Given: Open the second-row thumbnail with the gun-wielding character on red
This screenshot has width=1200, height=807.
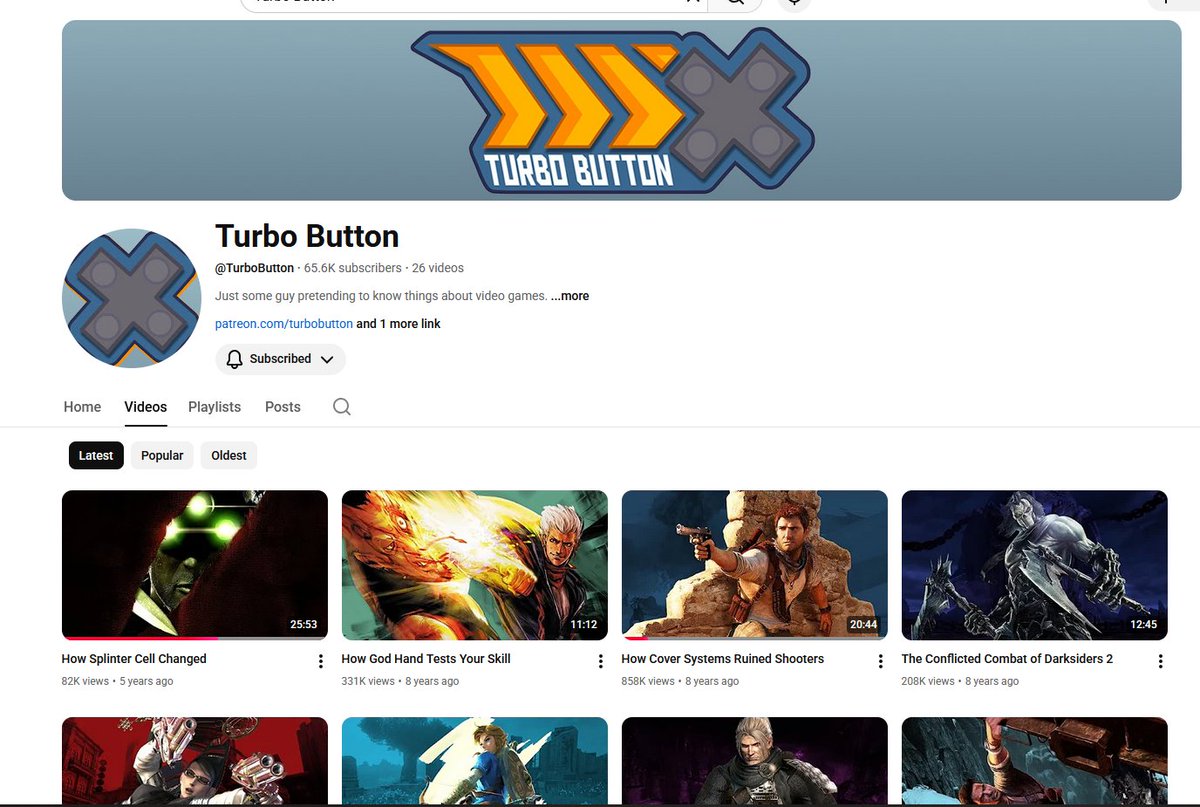Looking at the screenshot, I should coord(195,760).
